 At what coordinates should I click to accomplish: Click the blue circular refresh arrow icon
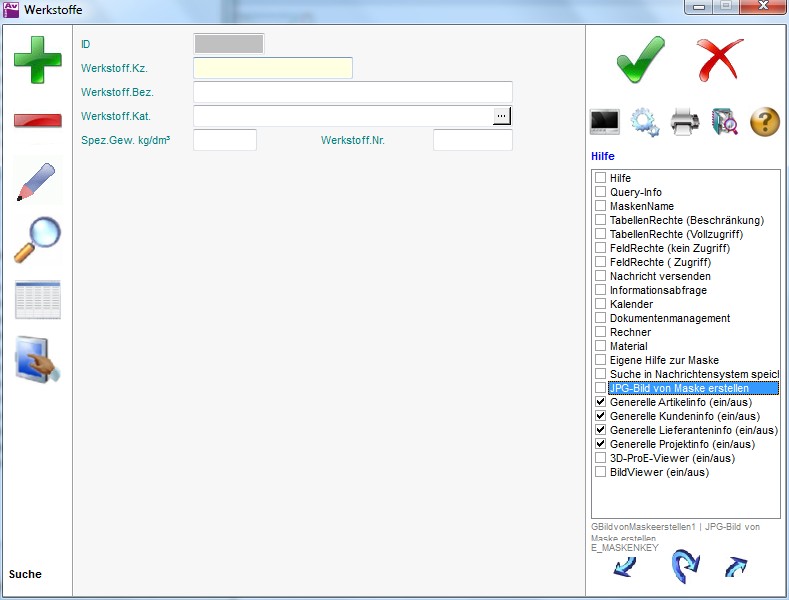click(685, 565)
